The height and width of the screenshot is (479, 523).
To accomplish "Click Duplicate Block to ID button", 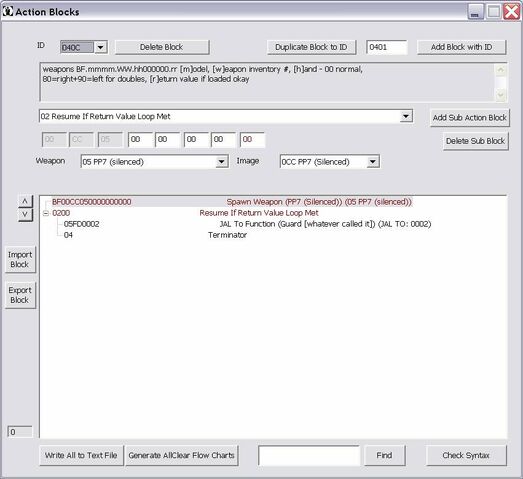I will tap(311, 47).
